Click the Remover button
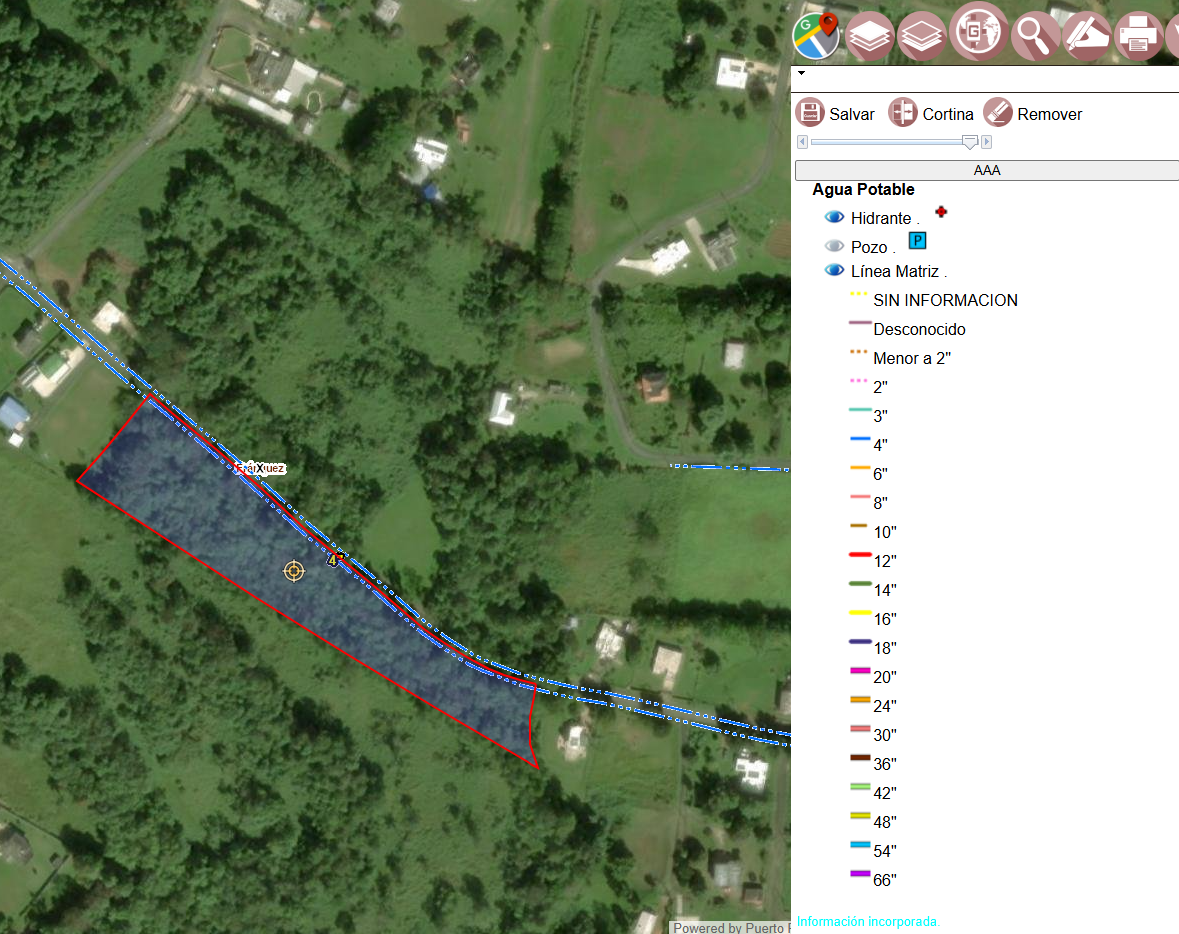 coord(1033,114)
